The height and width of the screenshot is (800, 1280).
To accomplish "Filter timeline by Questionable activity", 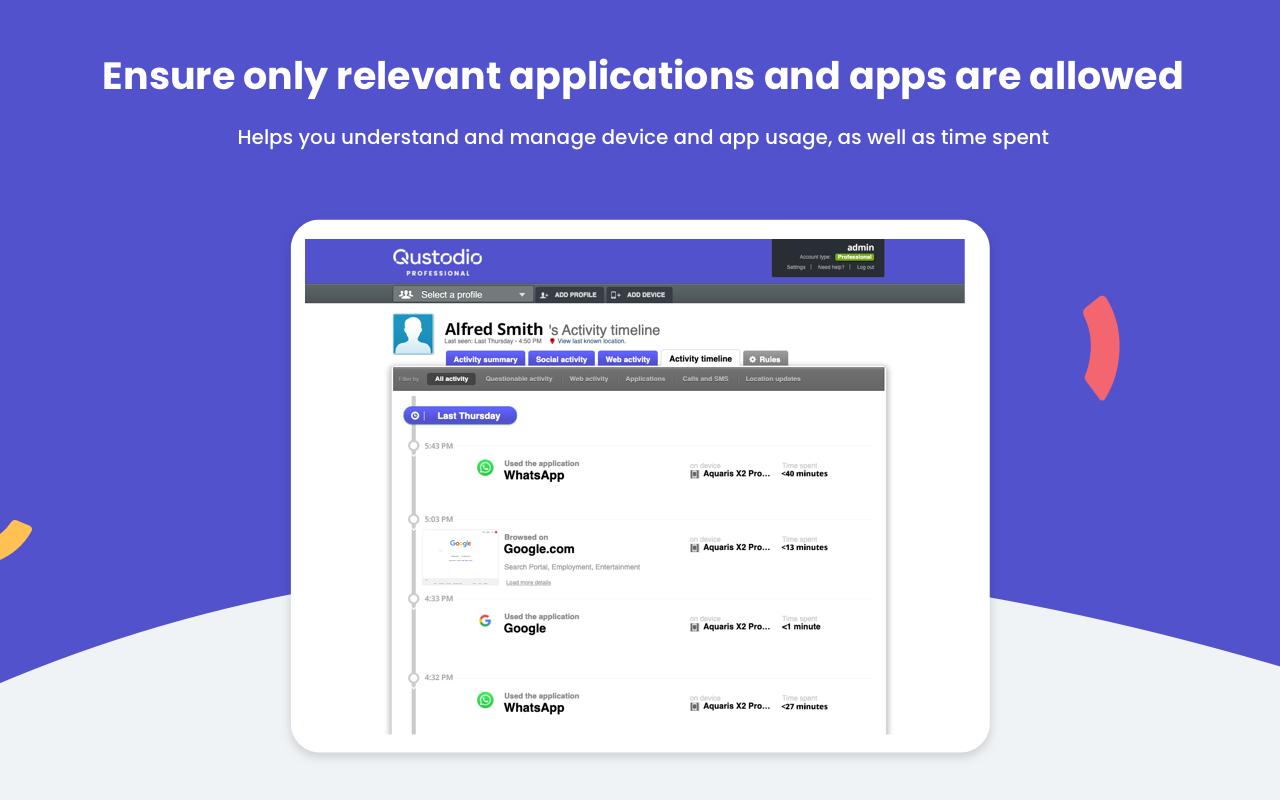I will pyautogui.click(x=518, y=379).
